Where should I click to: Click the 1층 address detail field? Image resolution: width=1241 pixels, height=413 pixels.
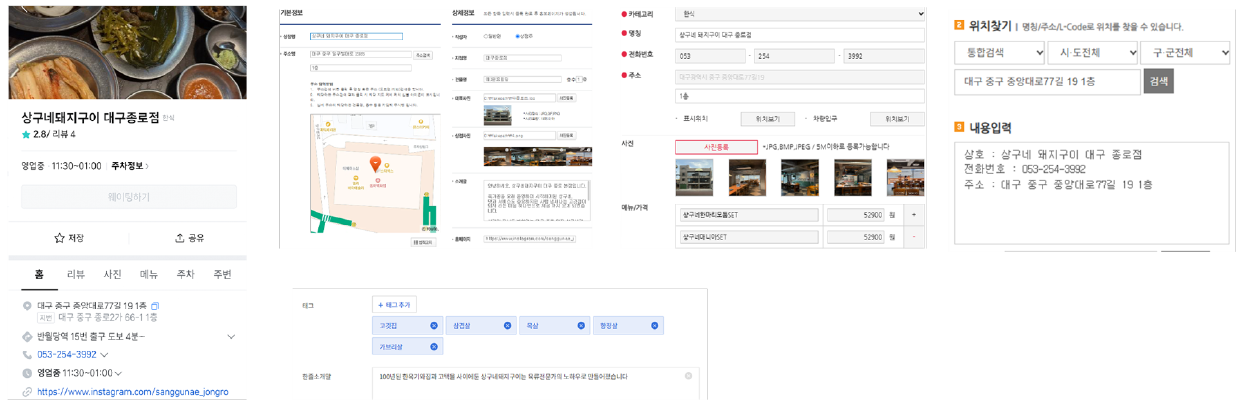pos(800,95)
